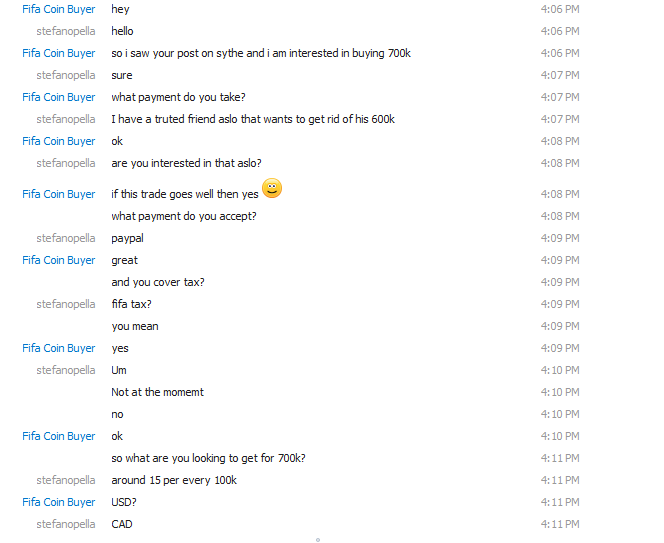Image resolution: width=664 pixels, height=543 pixels.
Task: Click the smiley face emoticon
Action: click(272, 188)
